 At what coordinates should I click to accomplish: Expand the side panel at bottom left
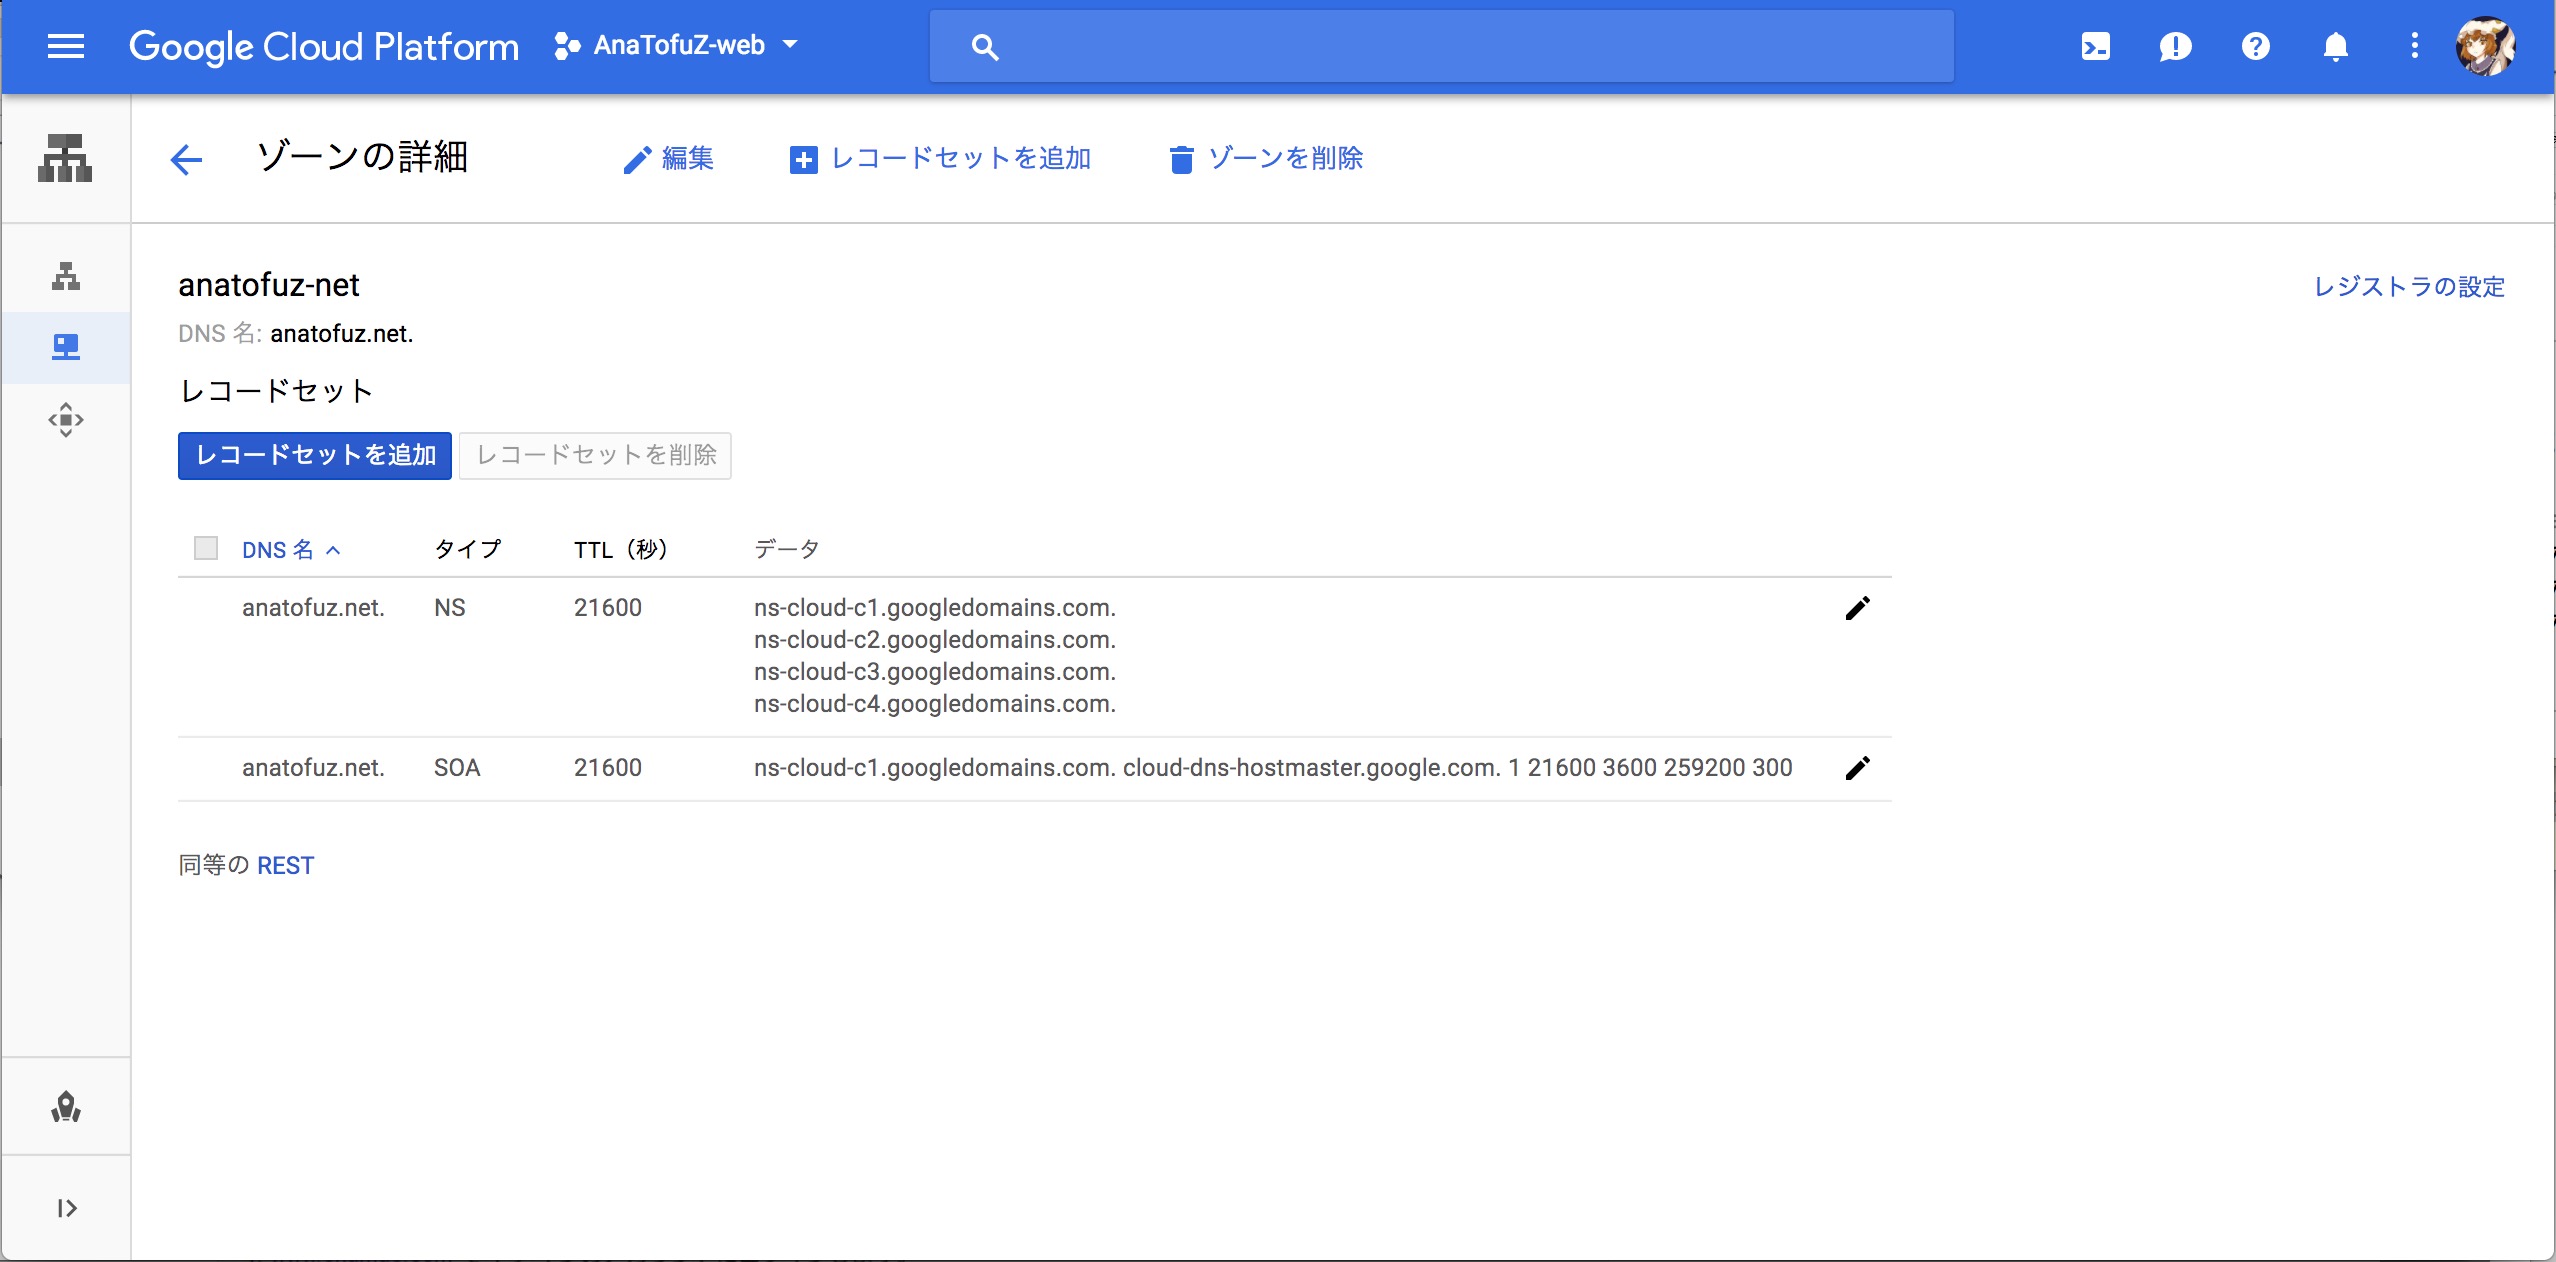pos(66,1208)
